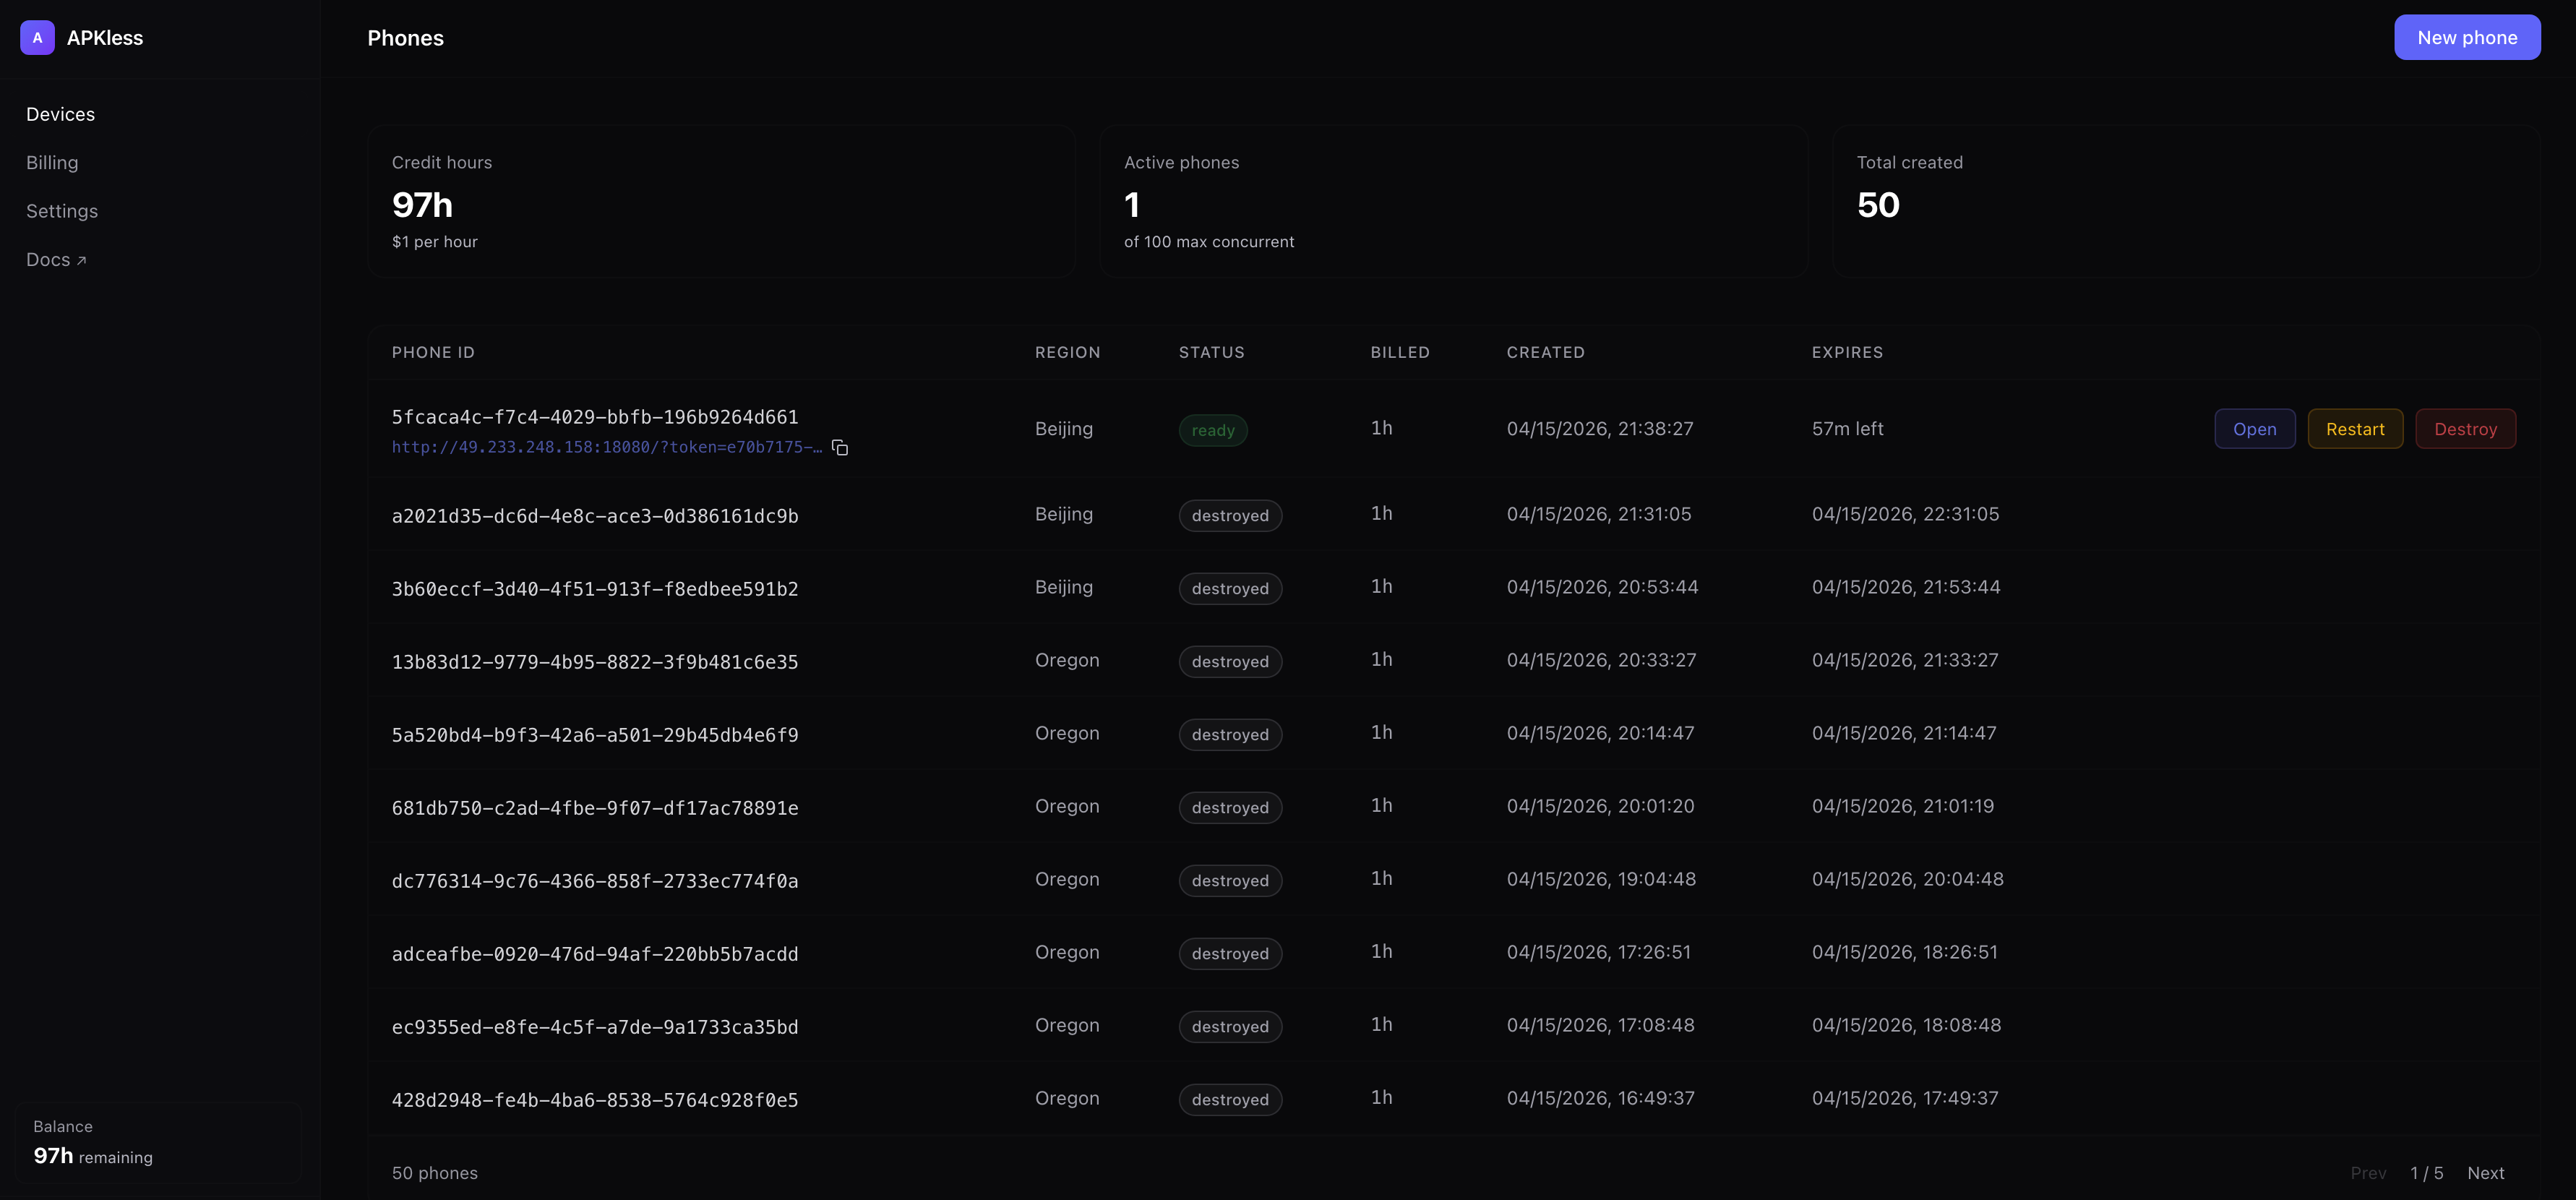
Task: Click the APKless logo icon
Action: pos(37,38)
